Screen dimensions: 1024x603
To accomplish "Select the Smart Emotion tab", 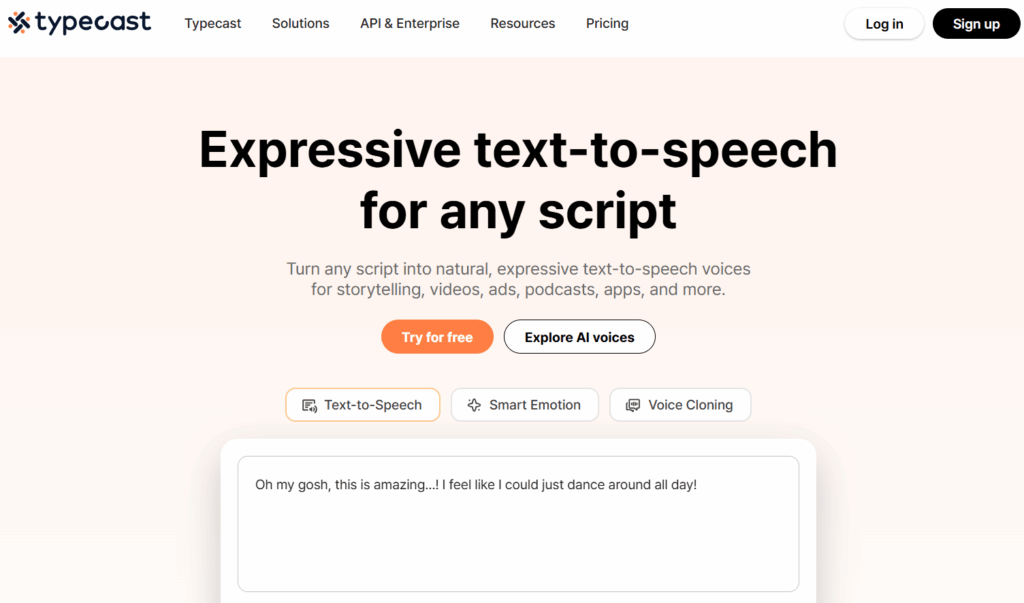I will pos(524,405).
